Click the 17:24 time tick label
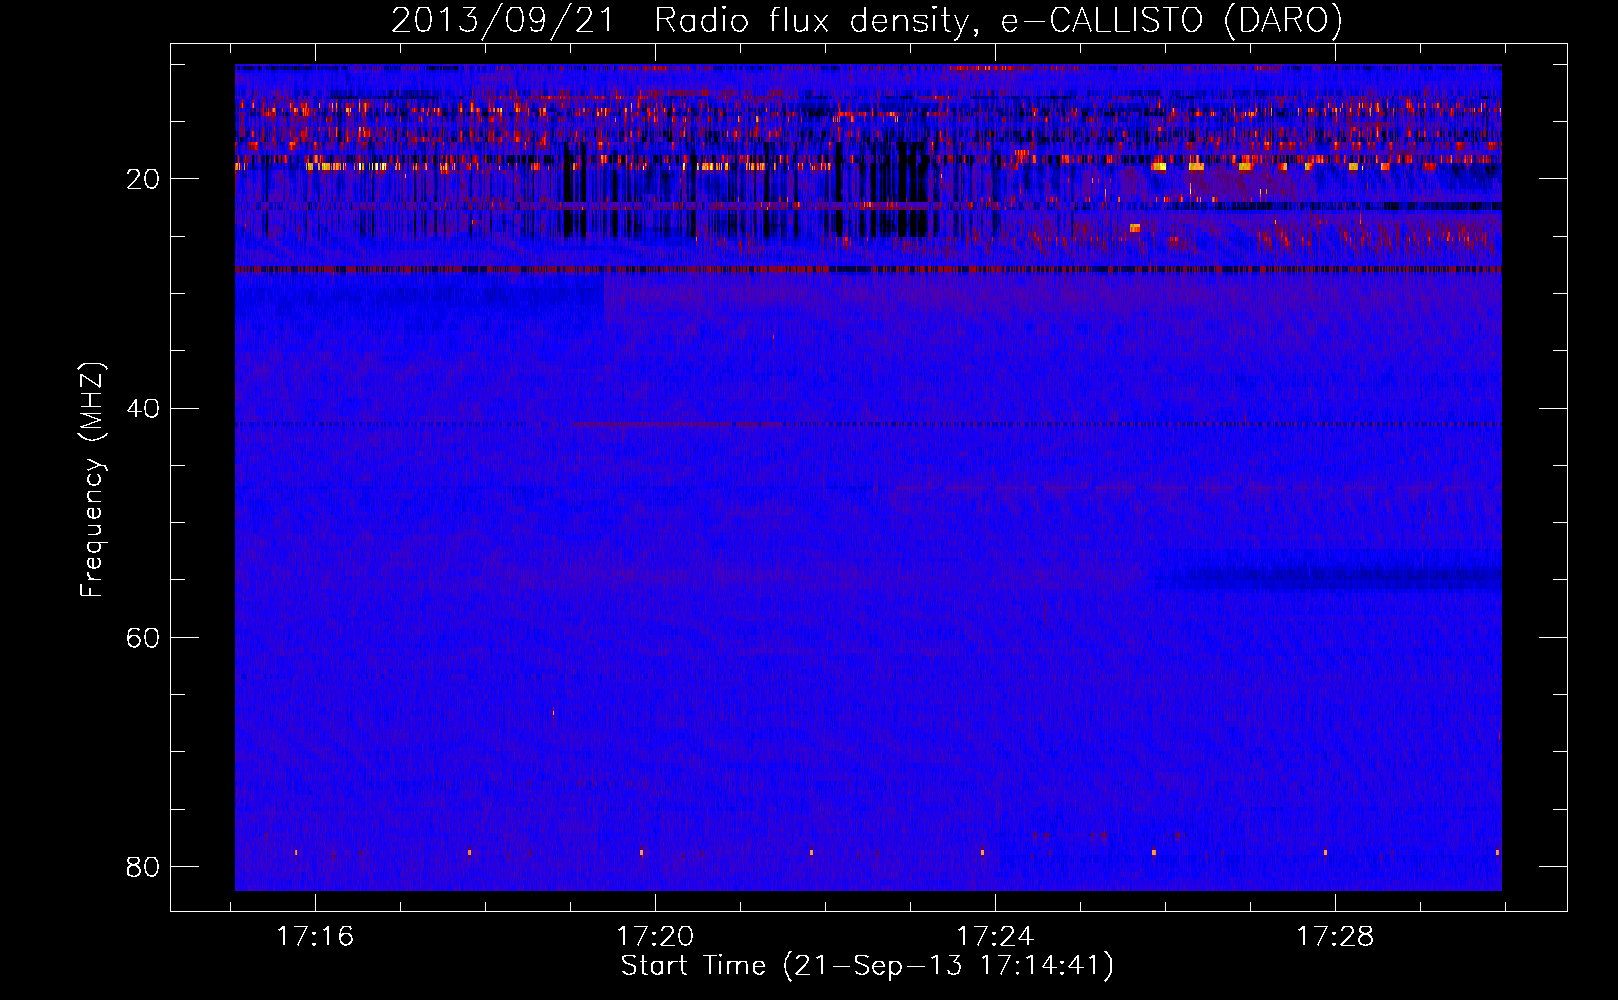Viewport: 1618px width, 1000px height. (995, 936)
